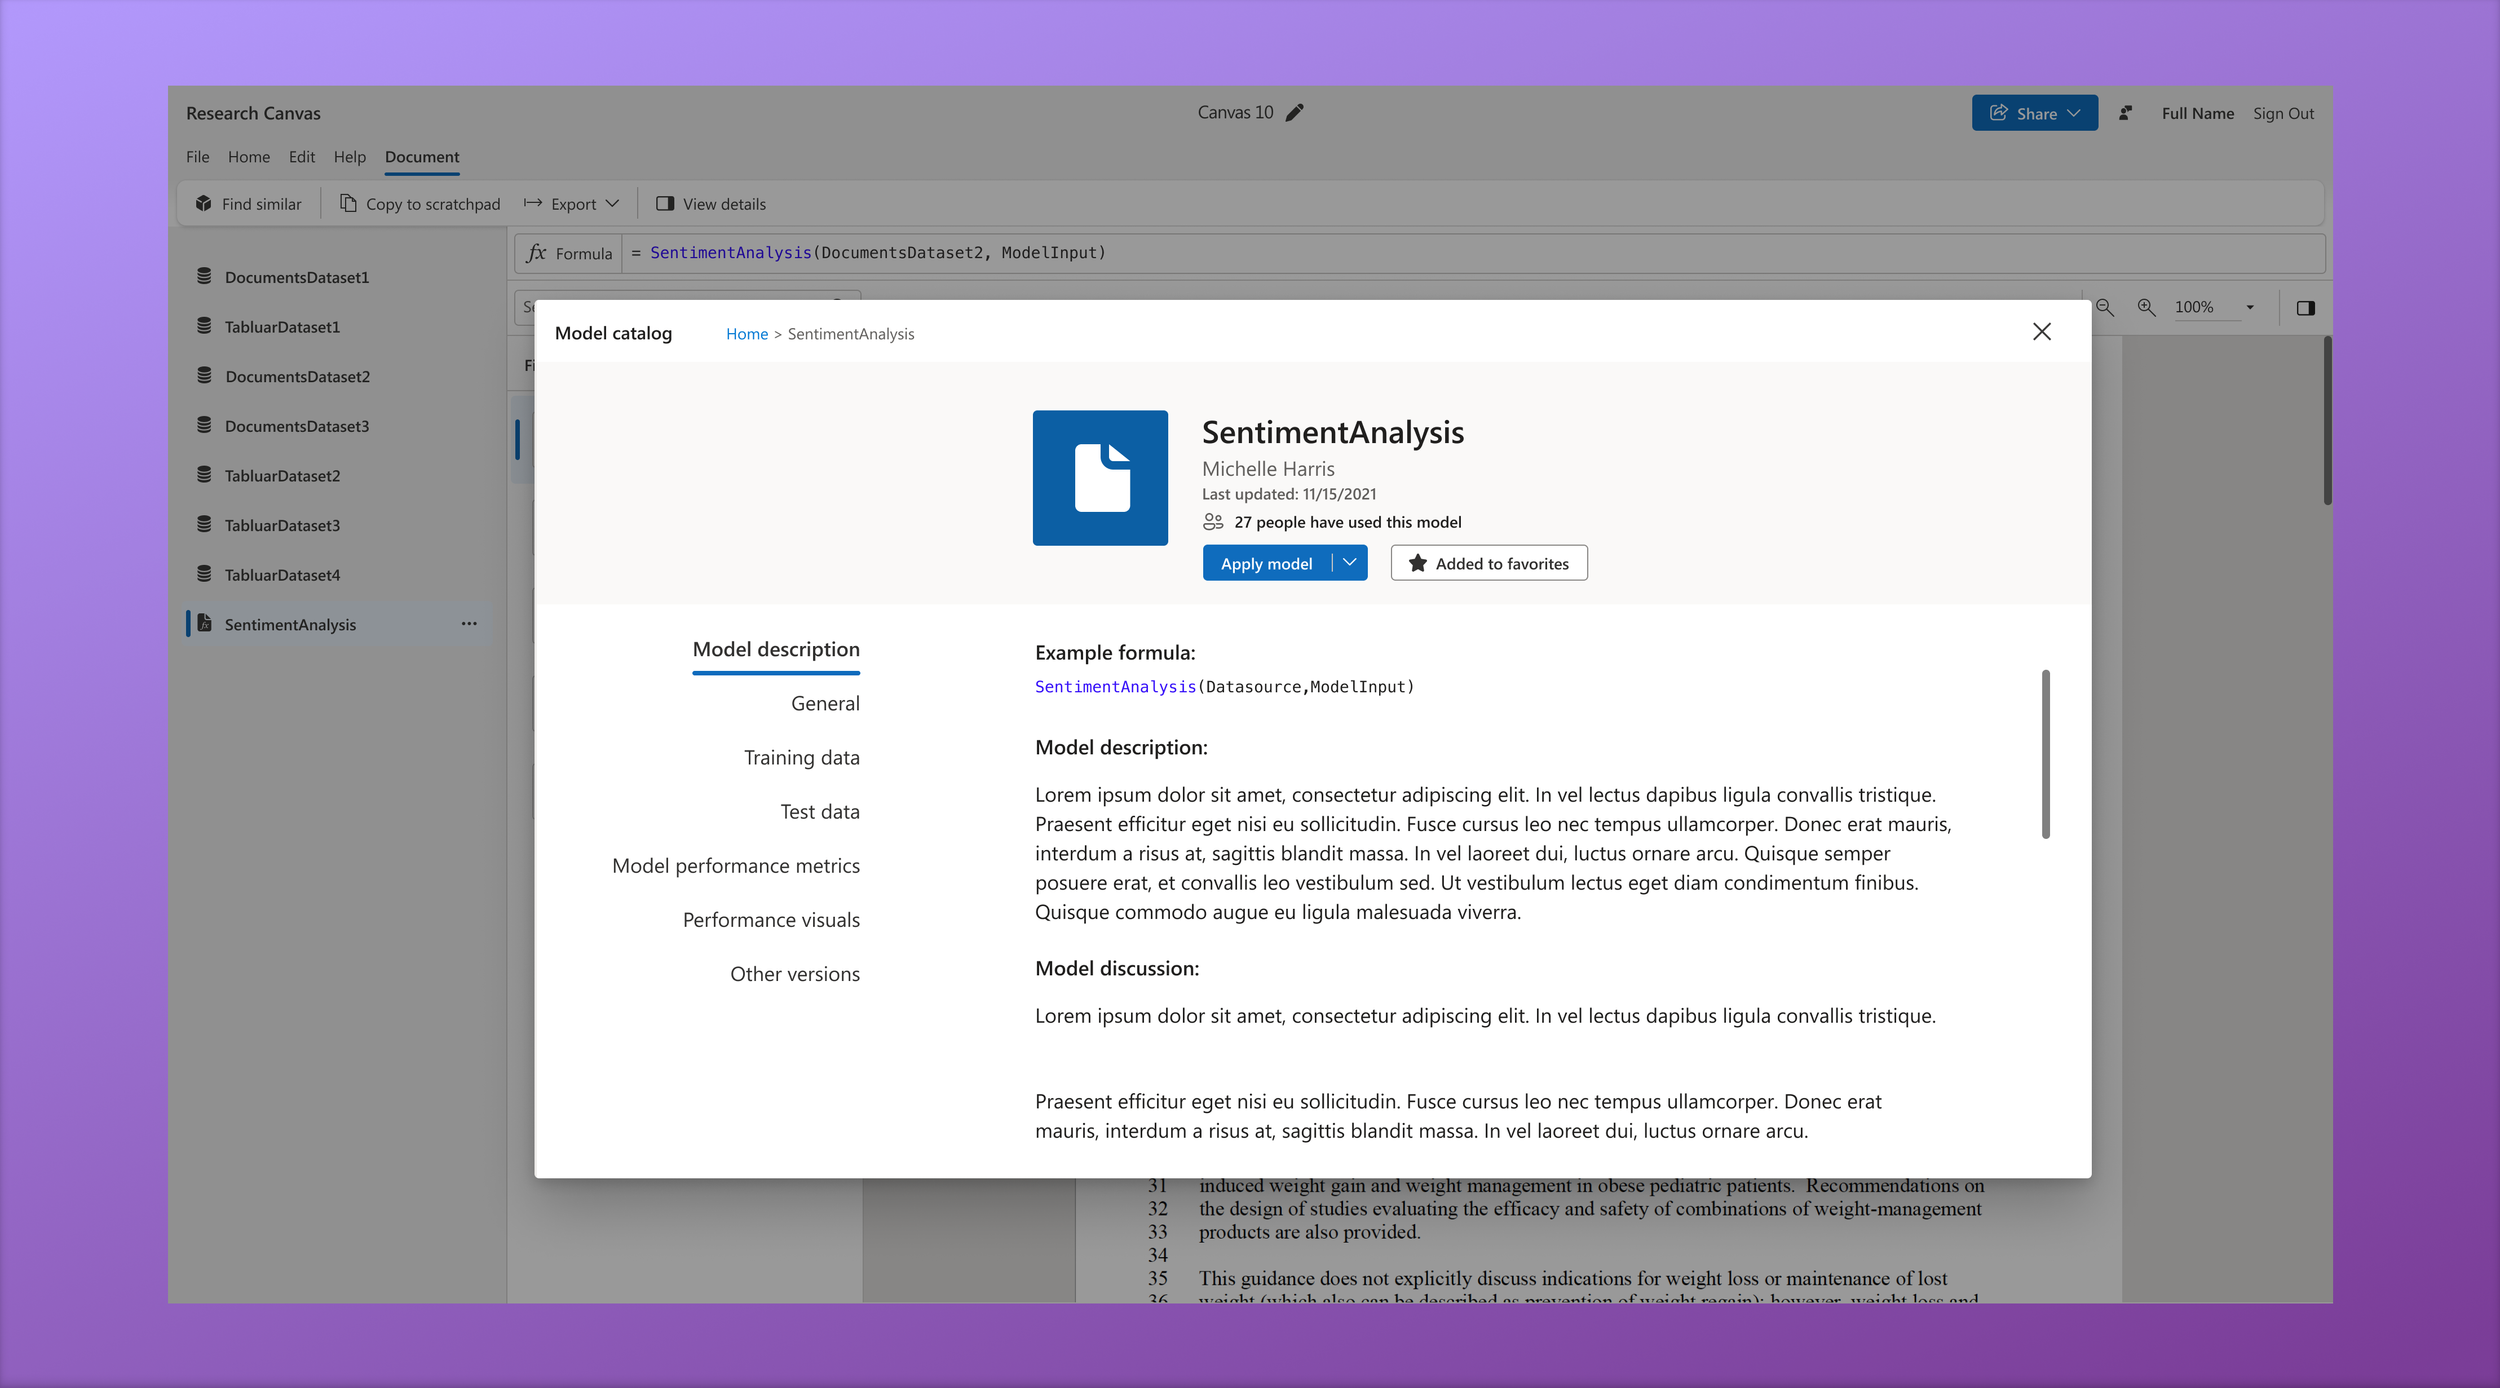Click the Find similar cube icon
Screen dimensions: 2500x1388
[204, 204]
